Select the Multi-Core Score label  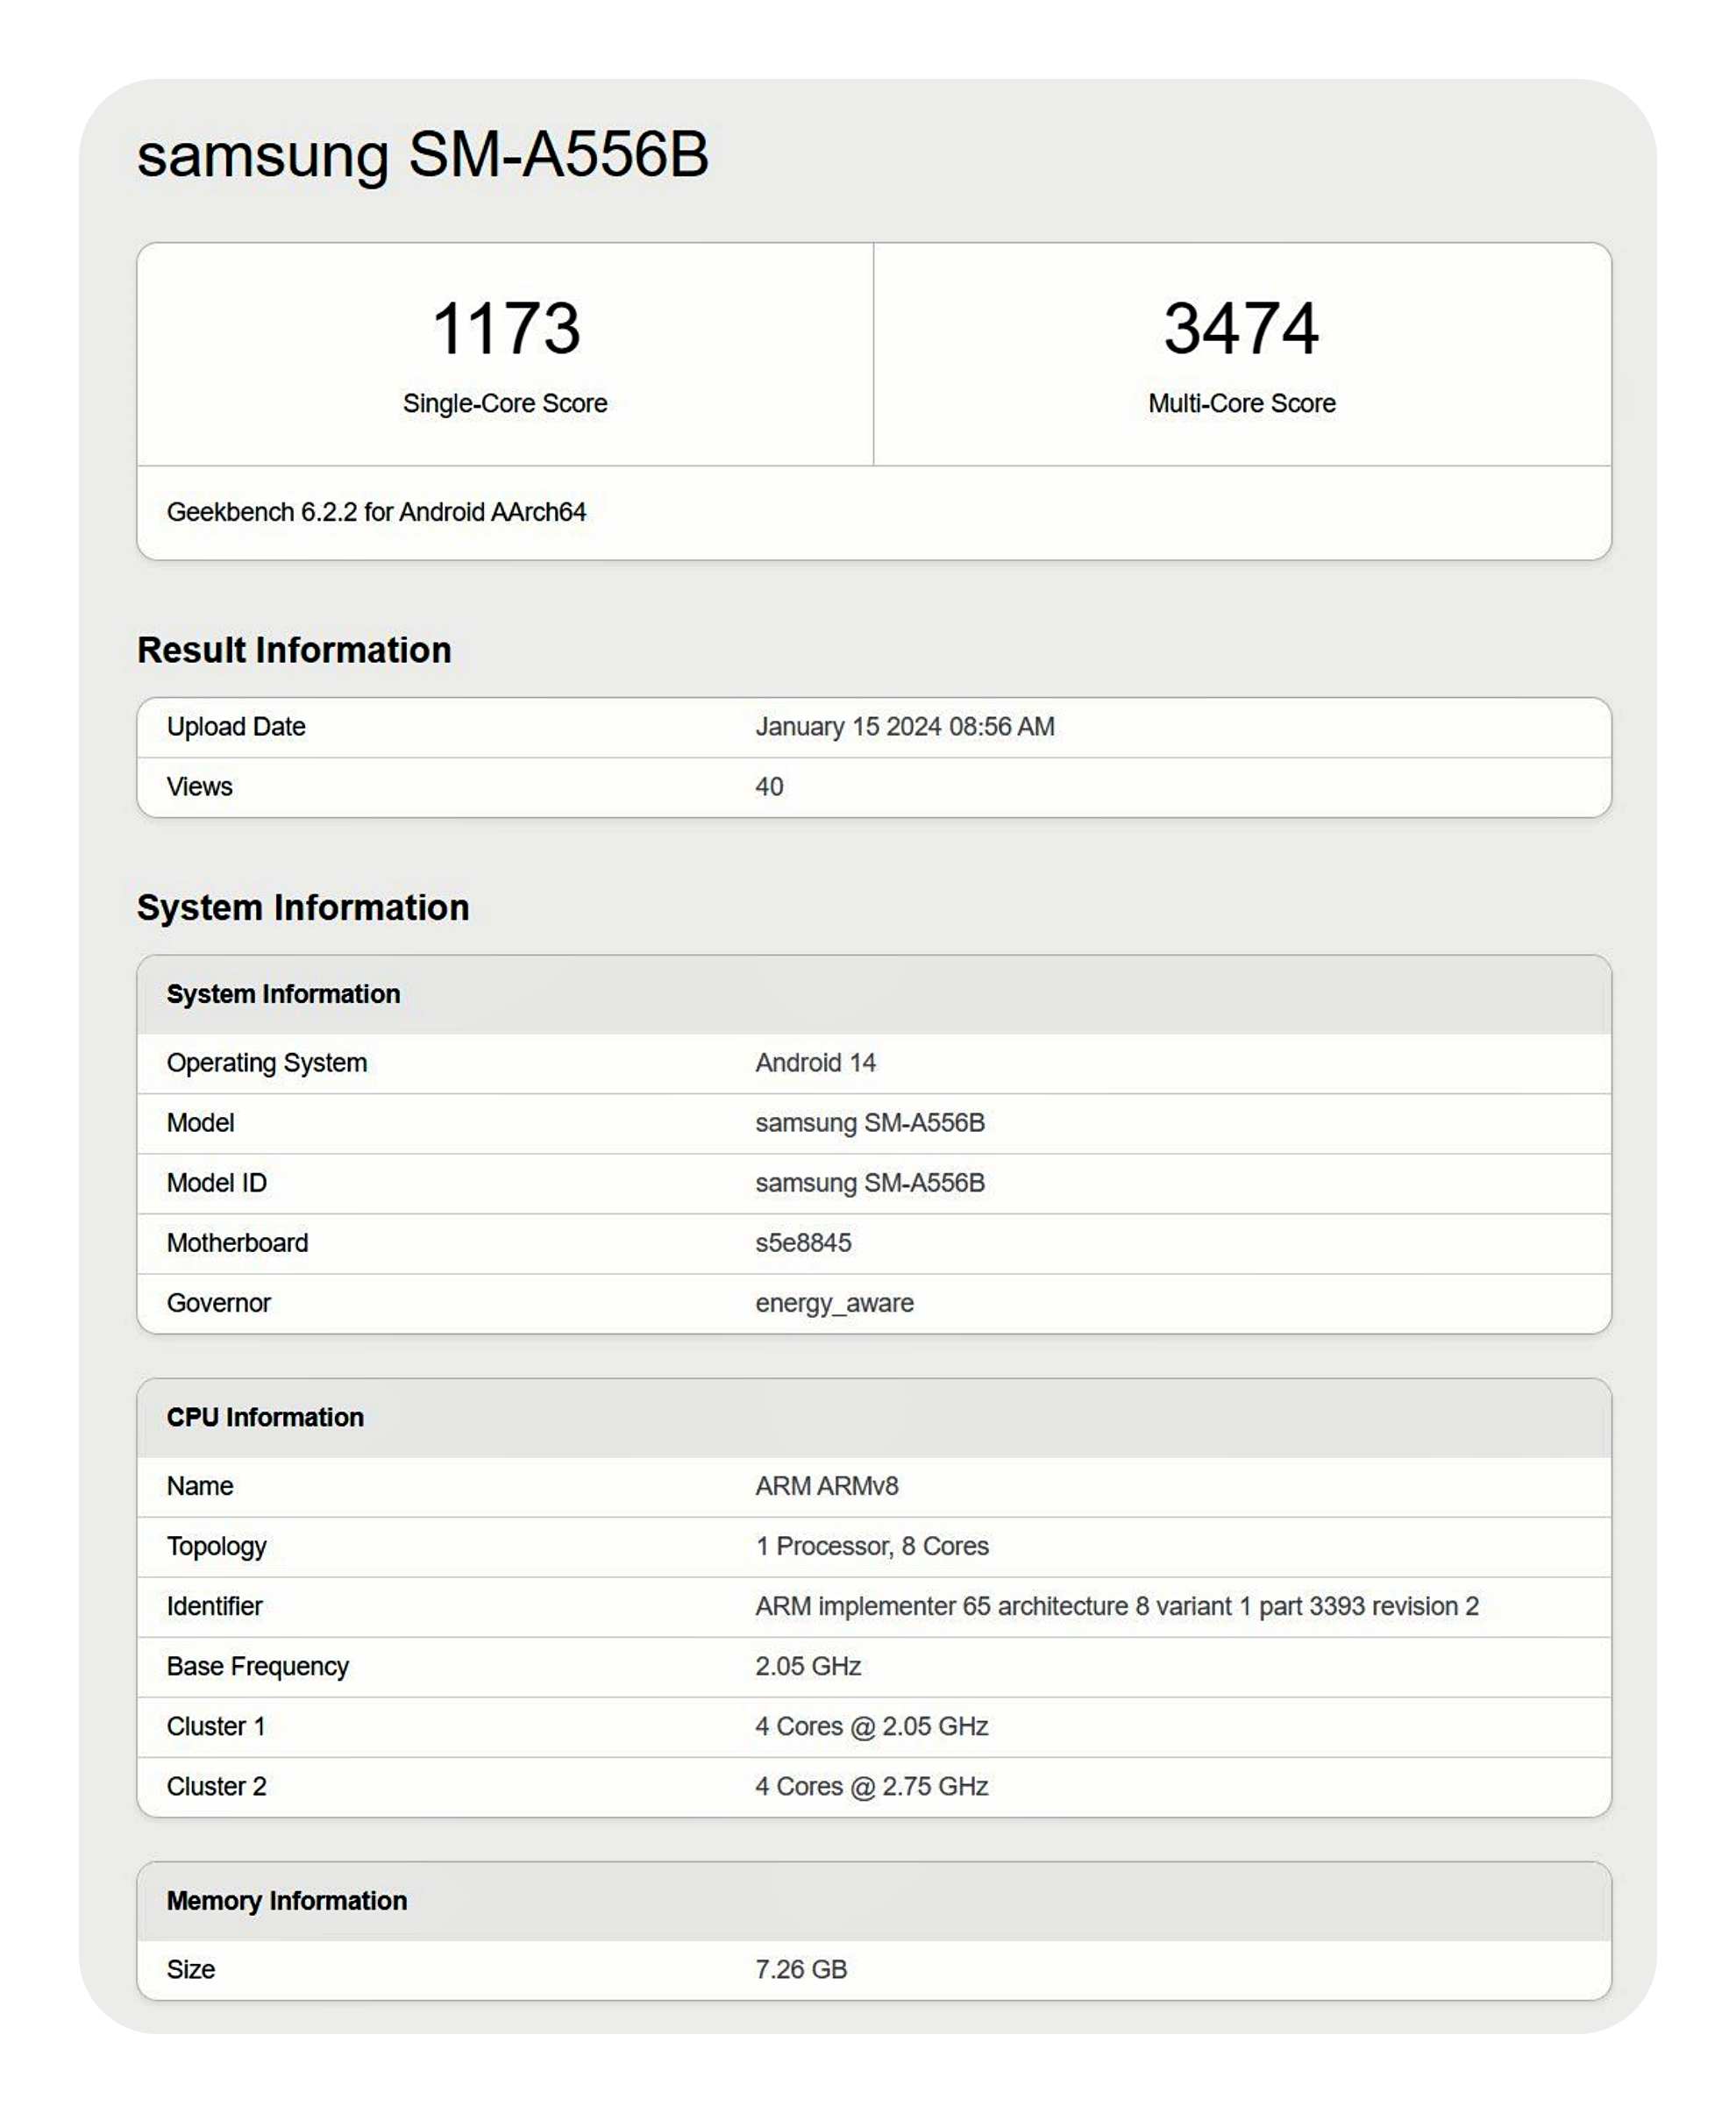[x=1241, y=403]
